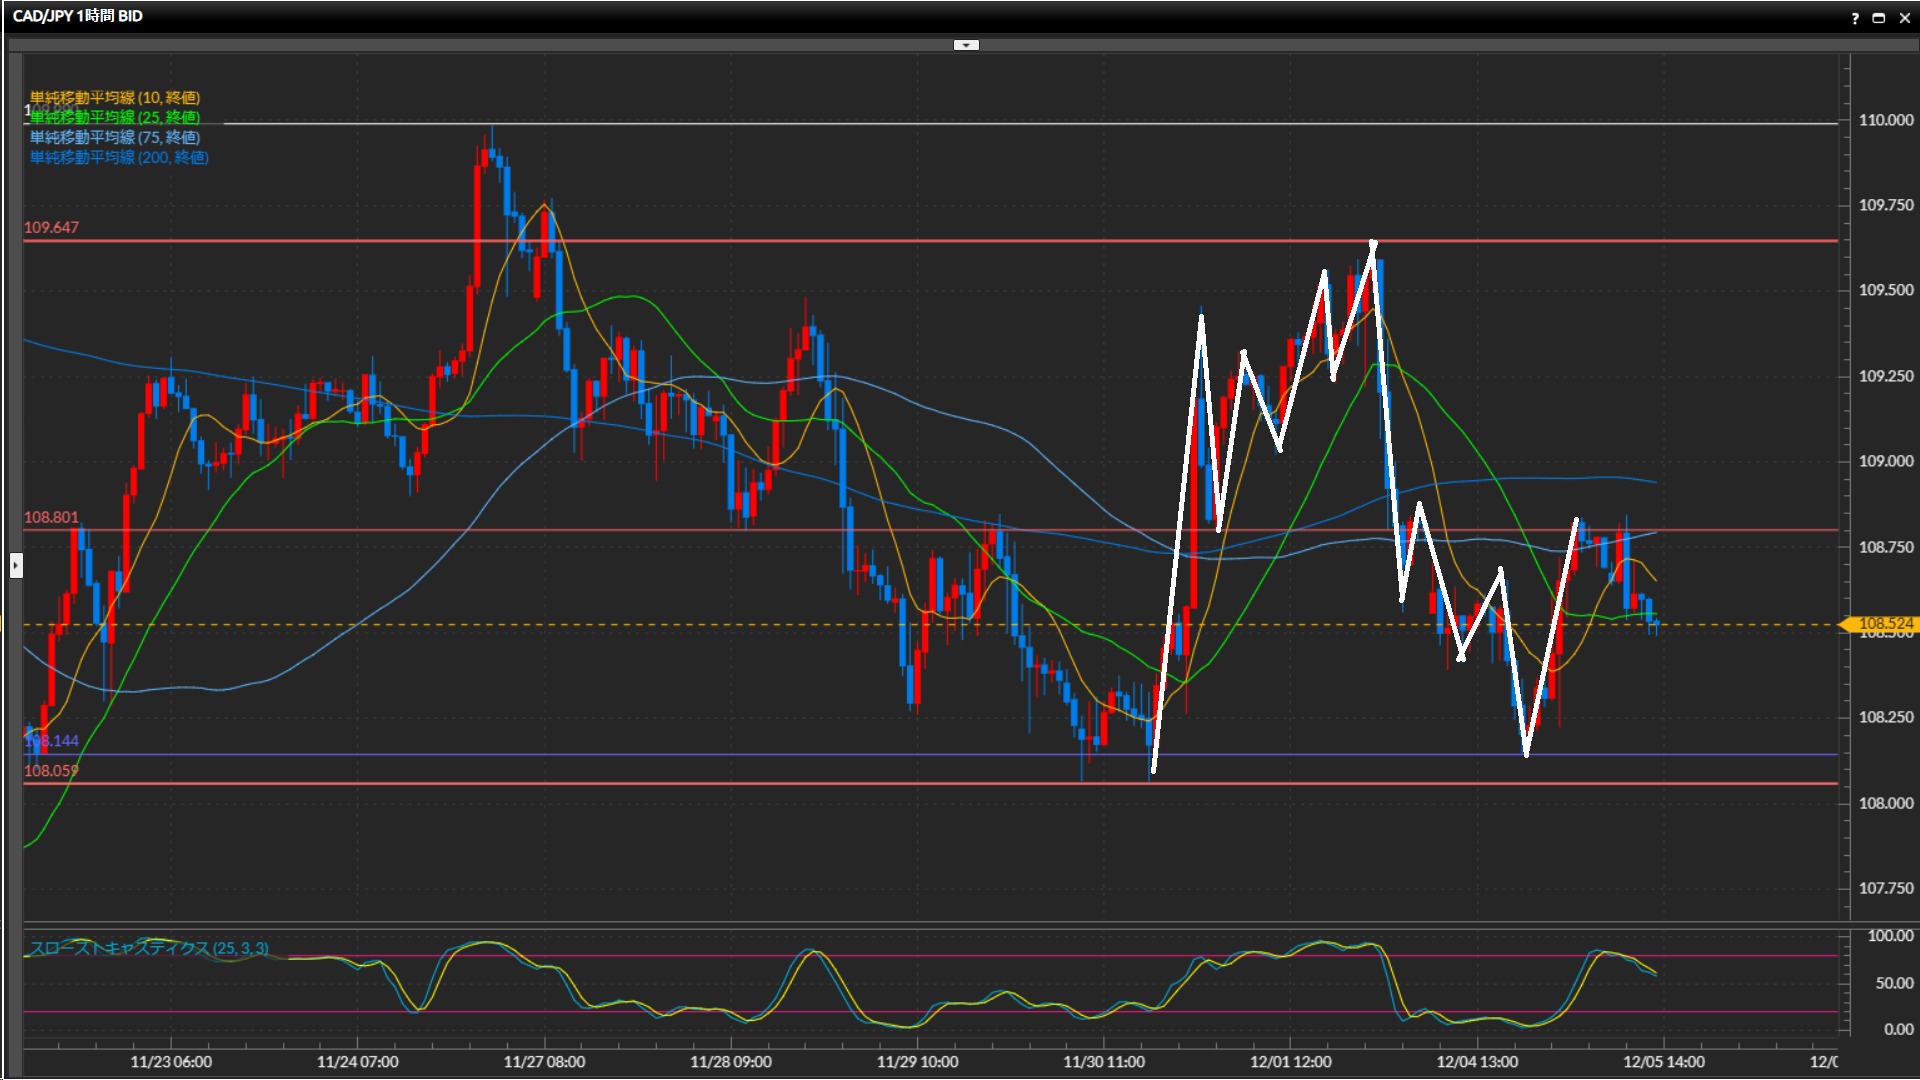Open the help question mark icon
Screen dimensions: 1920x1080
[x=1855, y=17]
